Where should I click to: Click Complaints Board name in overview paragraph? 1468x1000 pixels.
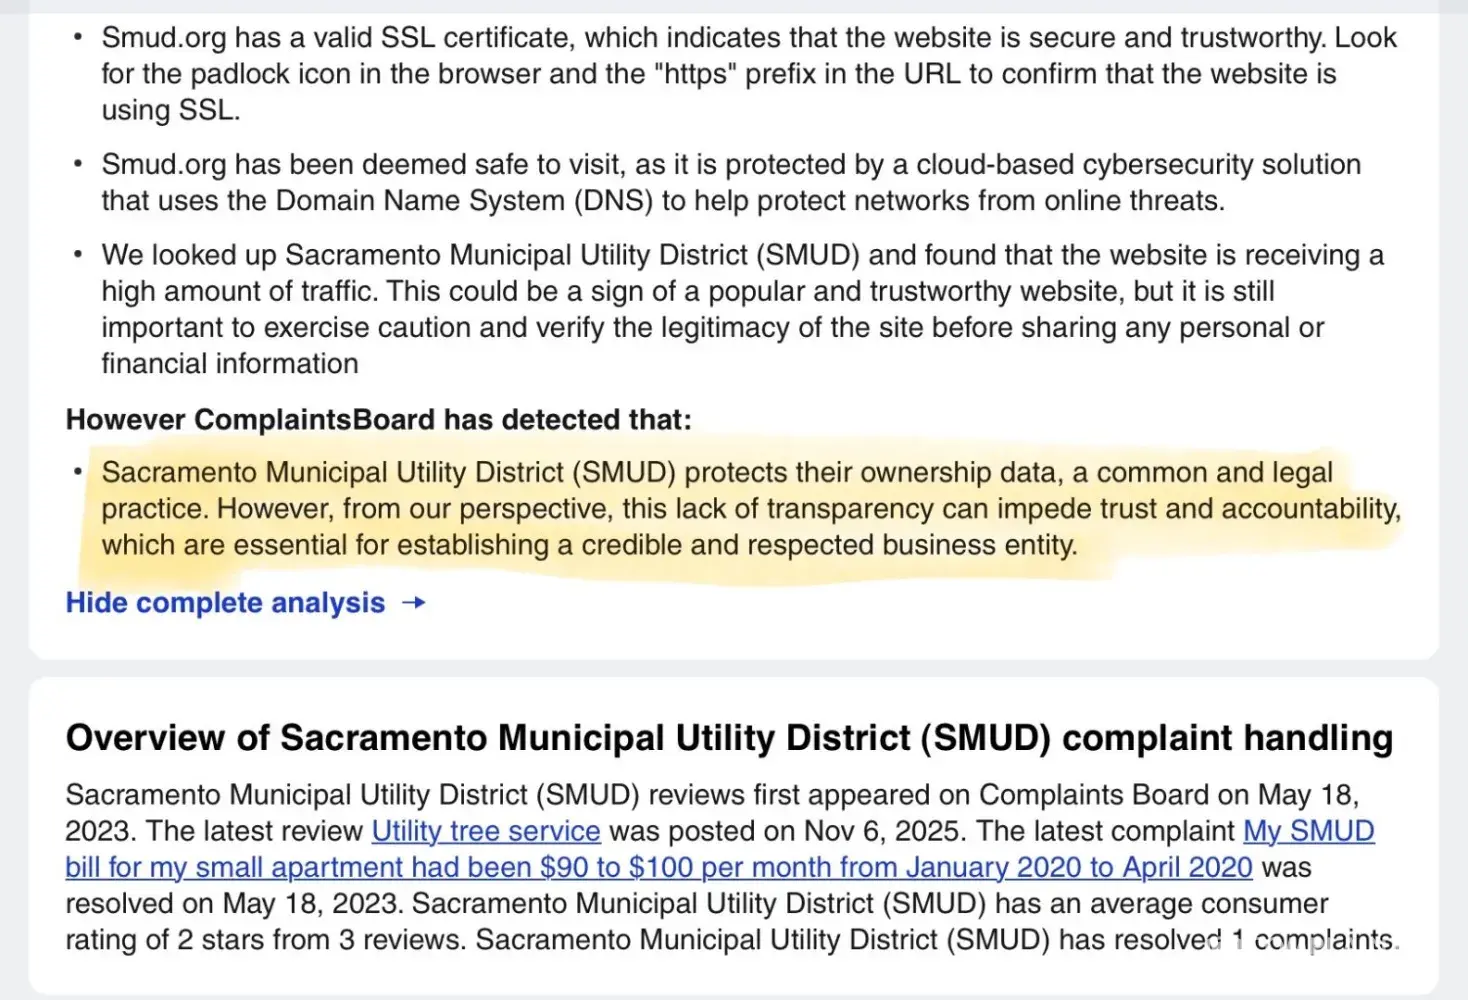point(1093,795)
